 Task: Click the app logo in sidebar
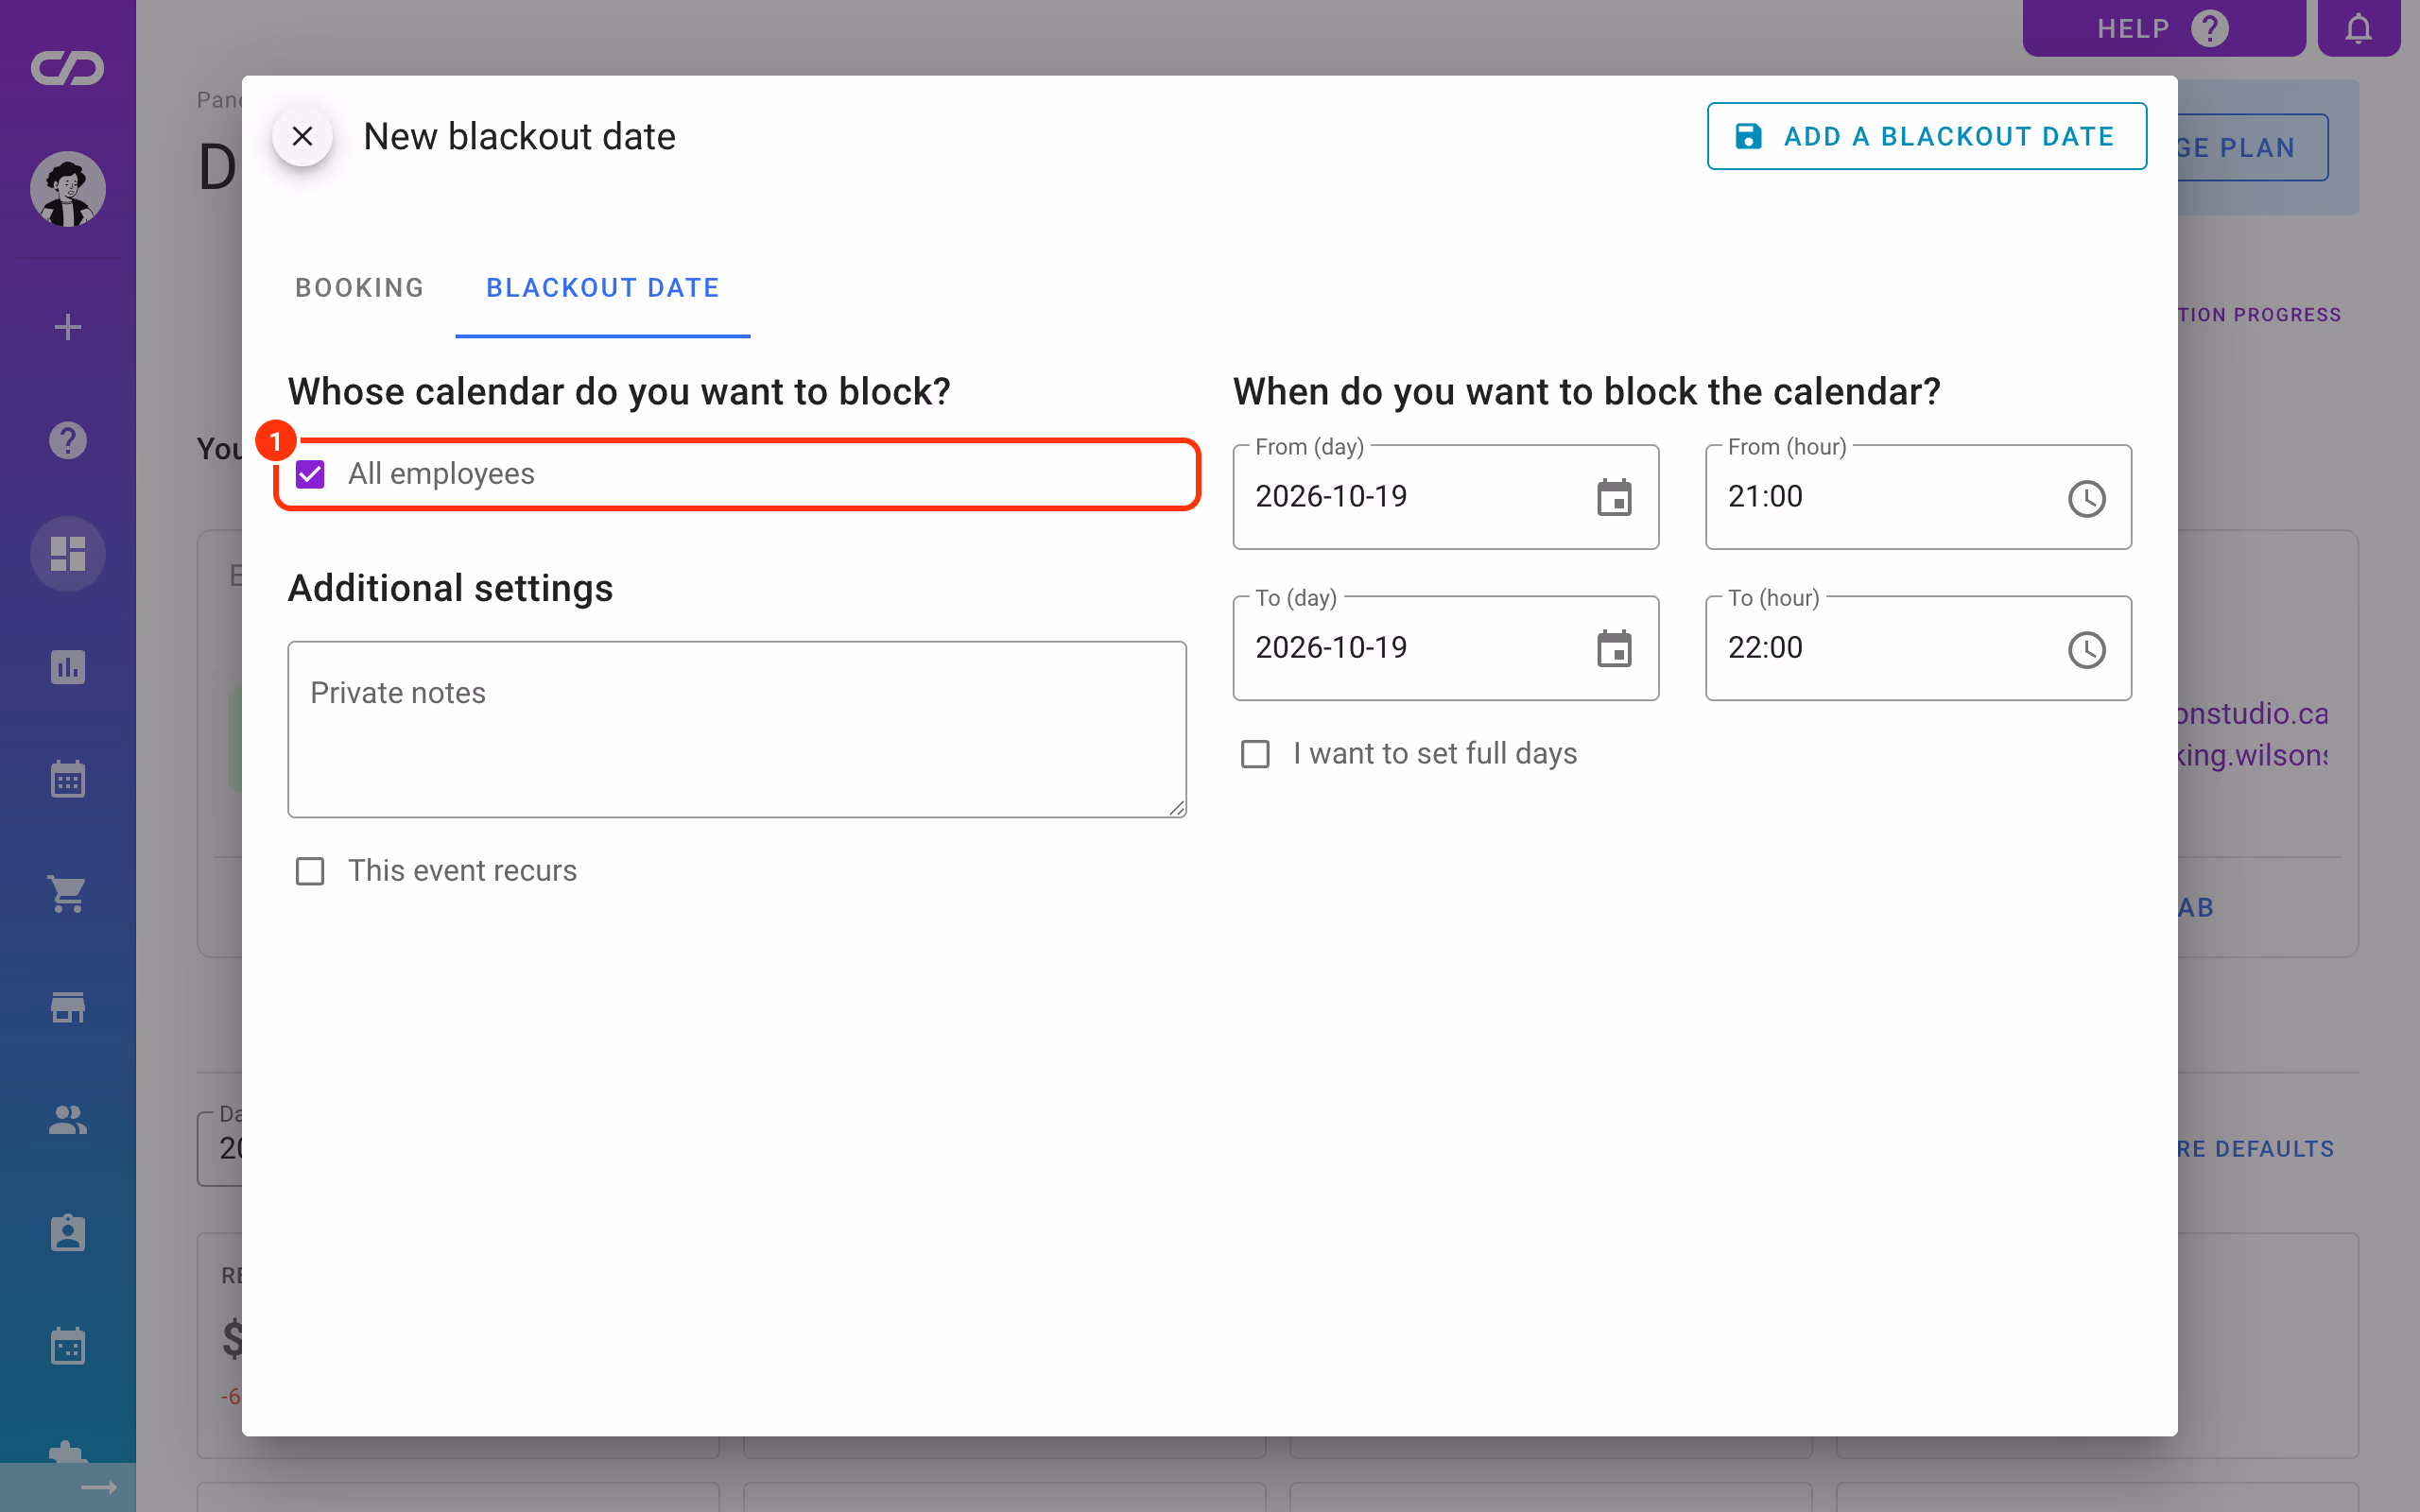pyautogui.click(x=67, y=68)
